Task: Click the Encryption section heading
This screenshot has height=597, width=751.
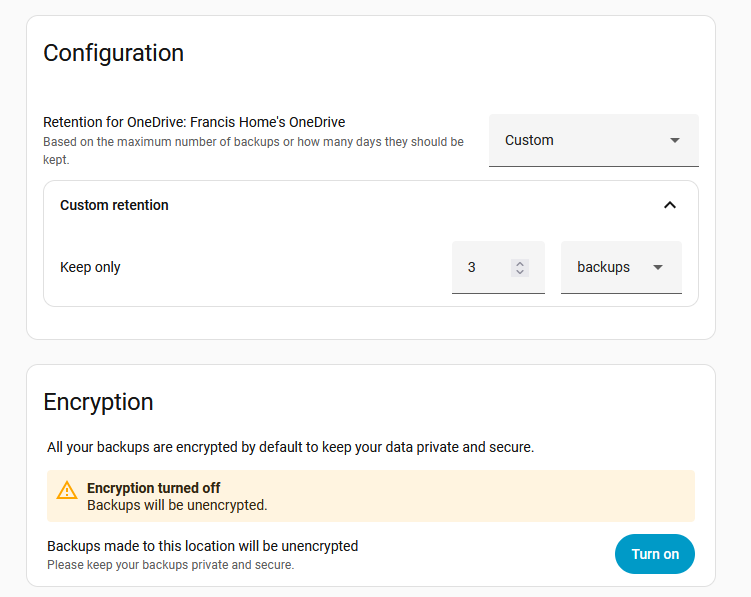Action: (98, 402)
